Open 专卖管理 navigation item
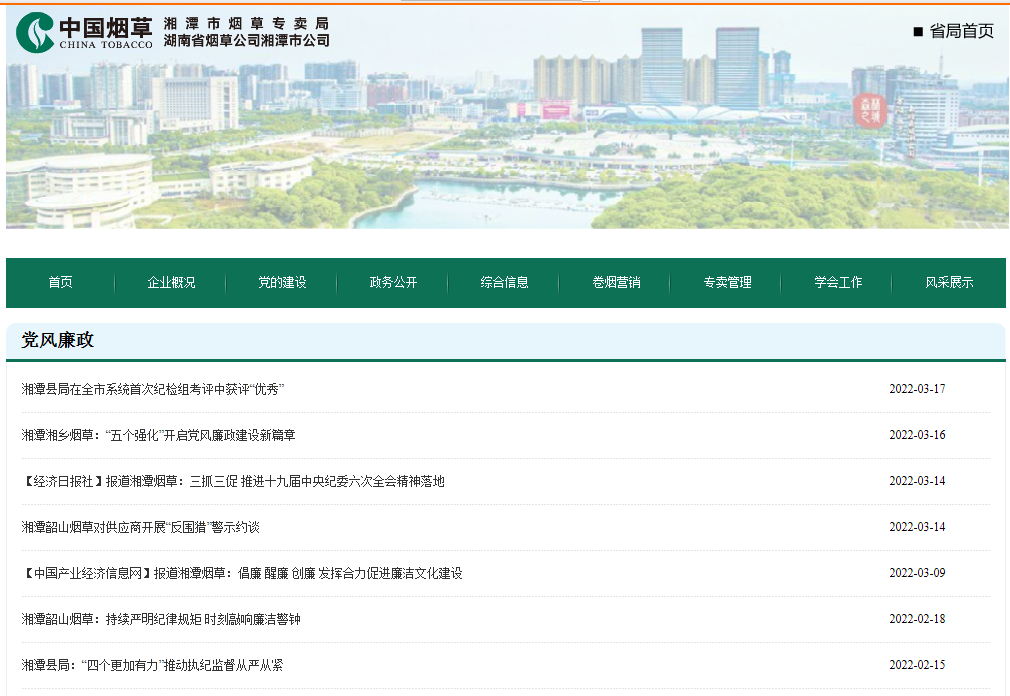Screen dimensions: 1010x696 tap(726, 283)
